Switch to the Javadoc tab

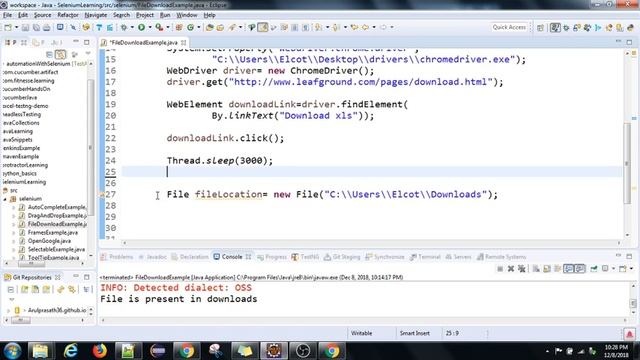[153, 257]
